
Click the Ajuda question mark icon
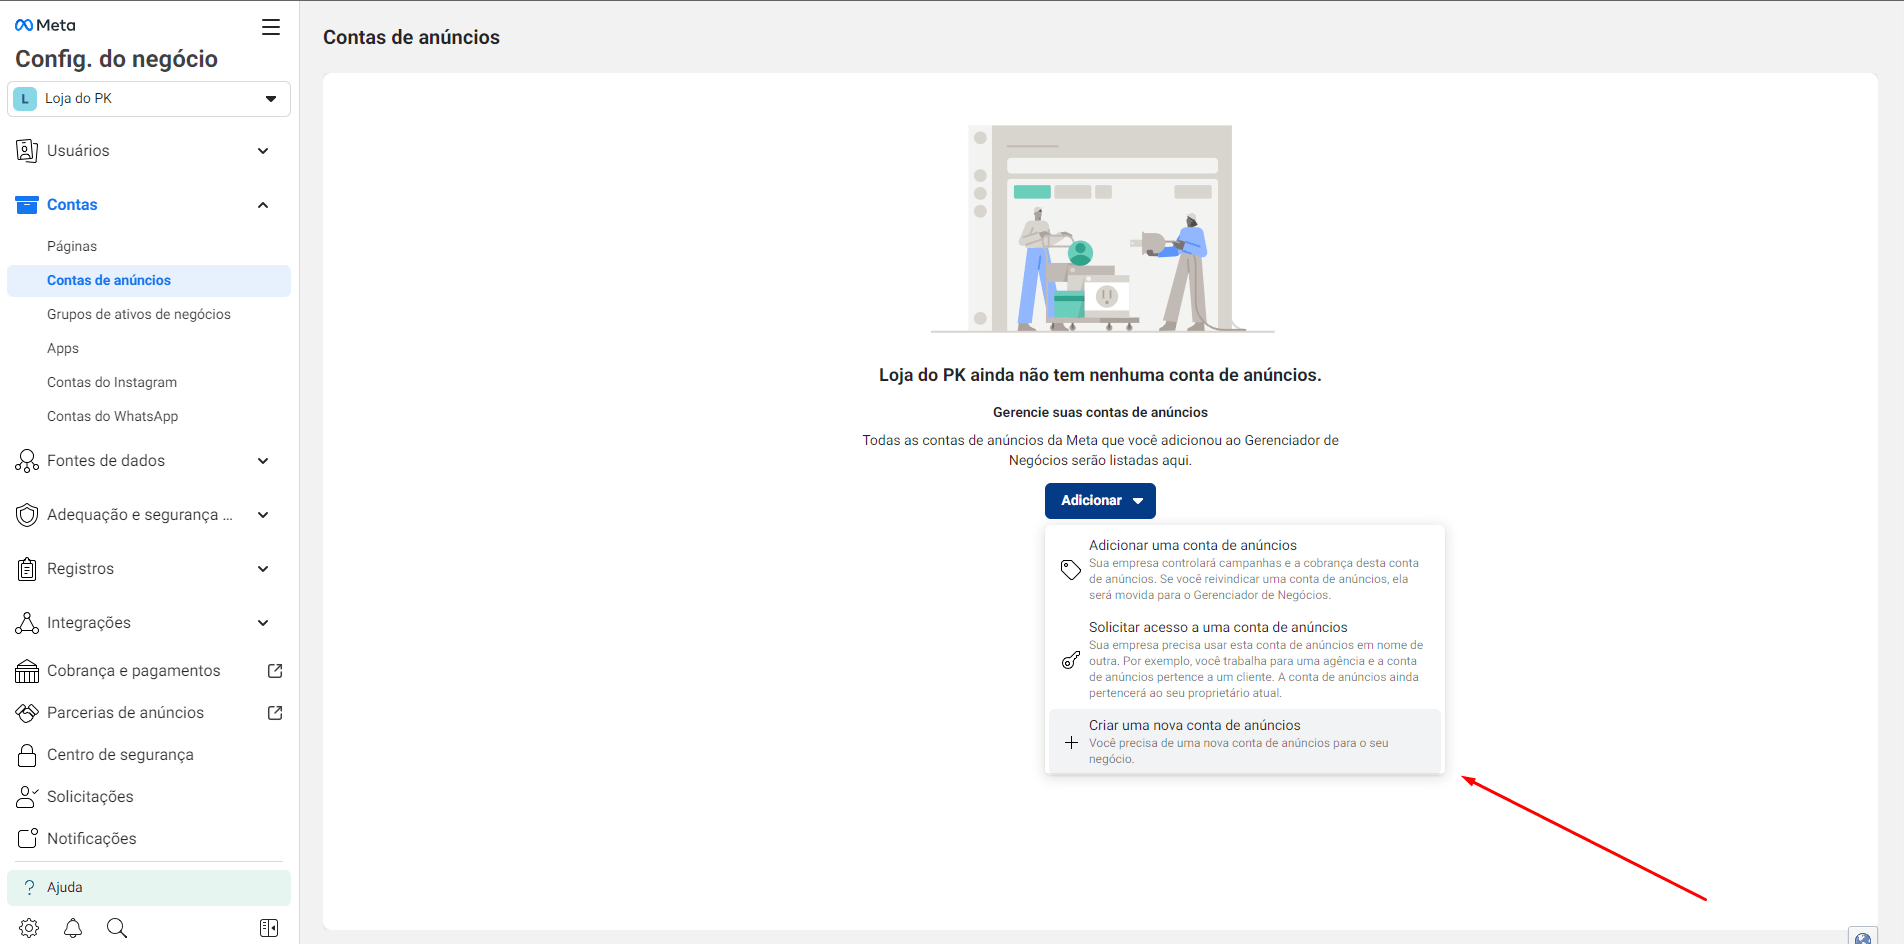29,888
